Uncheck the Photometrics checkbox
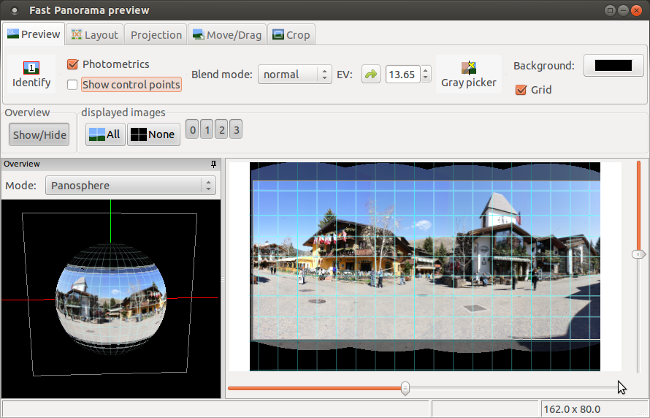The image size is (650, 418). click(x=72, y=64)
